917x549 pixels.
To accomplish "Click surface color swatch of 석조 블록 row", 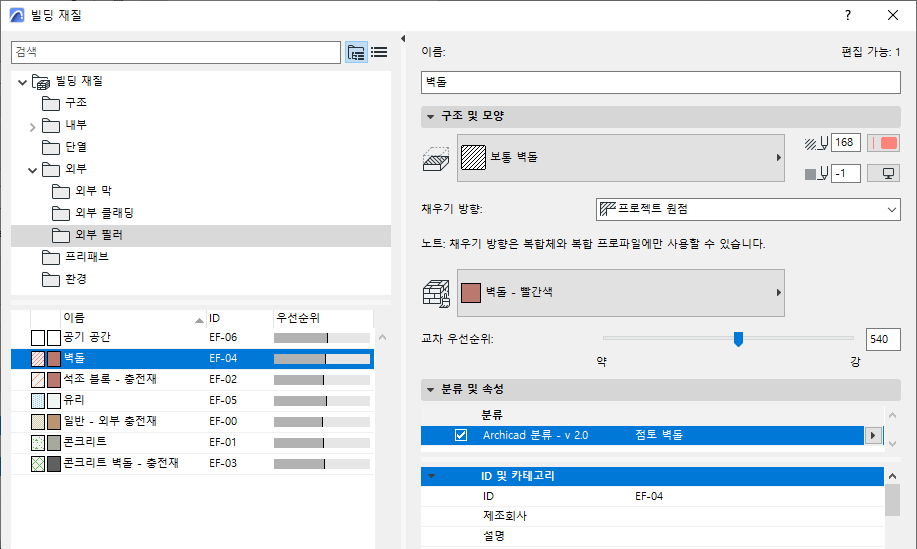I will (x=54, y=380).
